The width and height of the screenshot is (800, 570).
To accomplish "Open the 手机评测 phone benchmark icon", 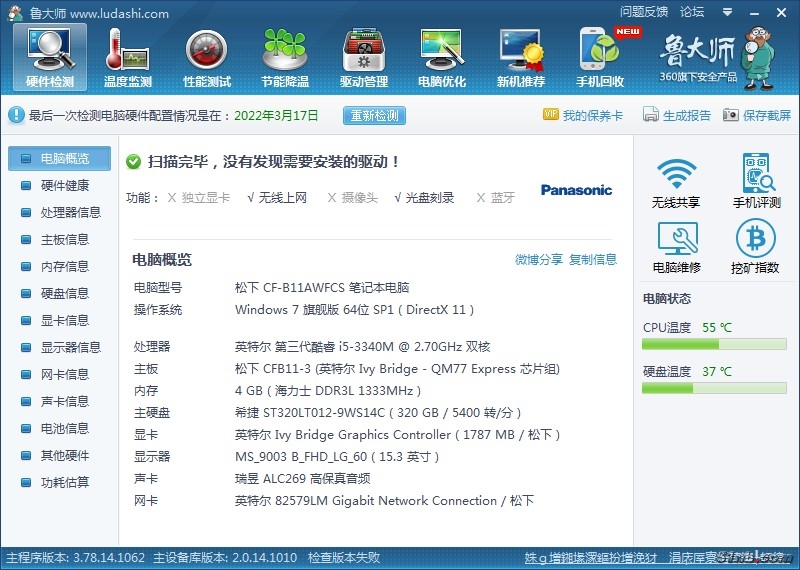I will tap(756, 181).
